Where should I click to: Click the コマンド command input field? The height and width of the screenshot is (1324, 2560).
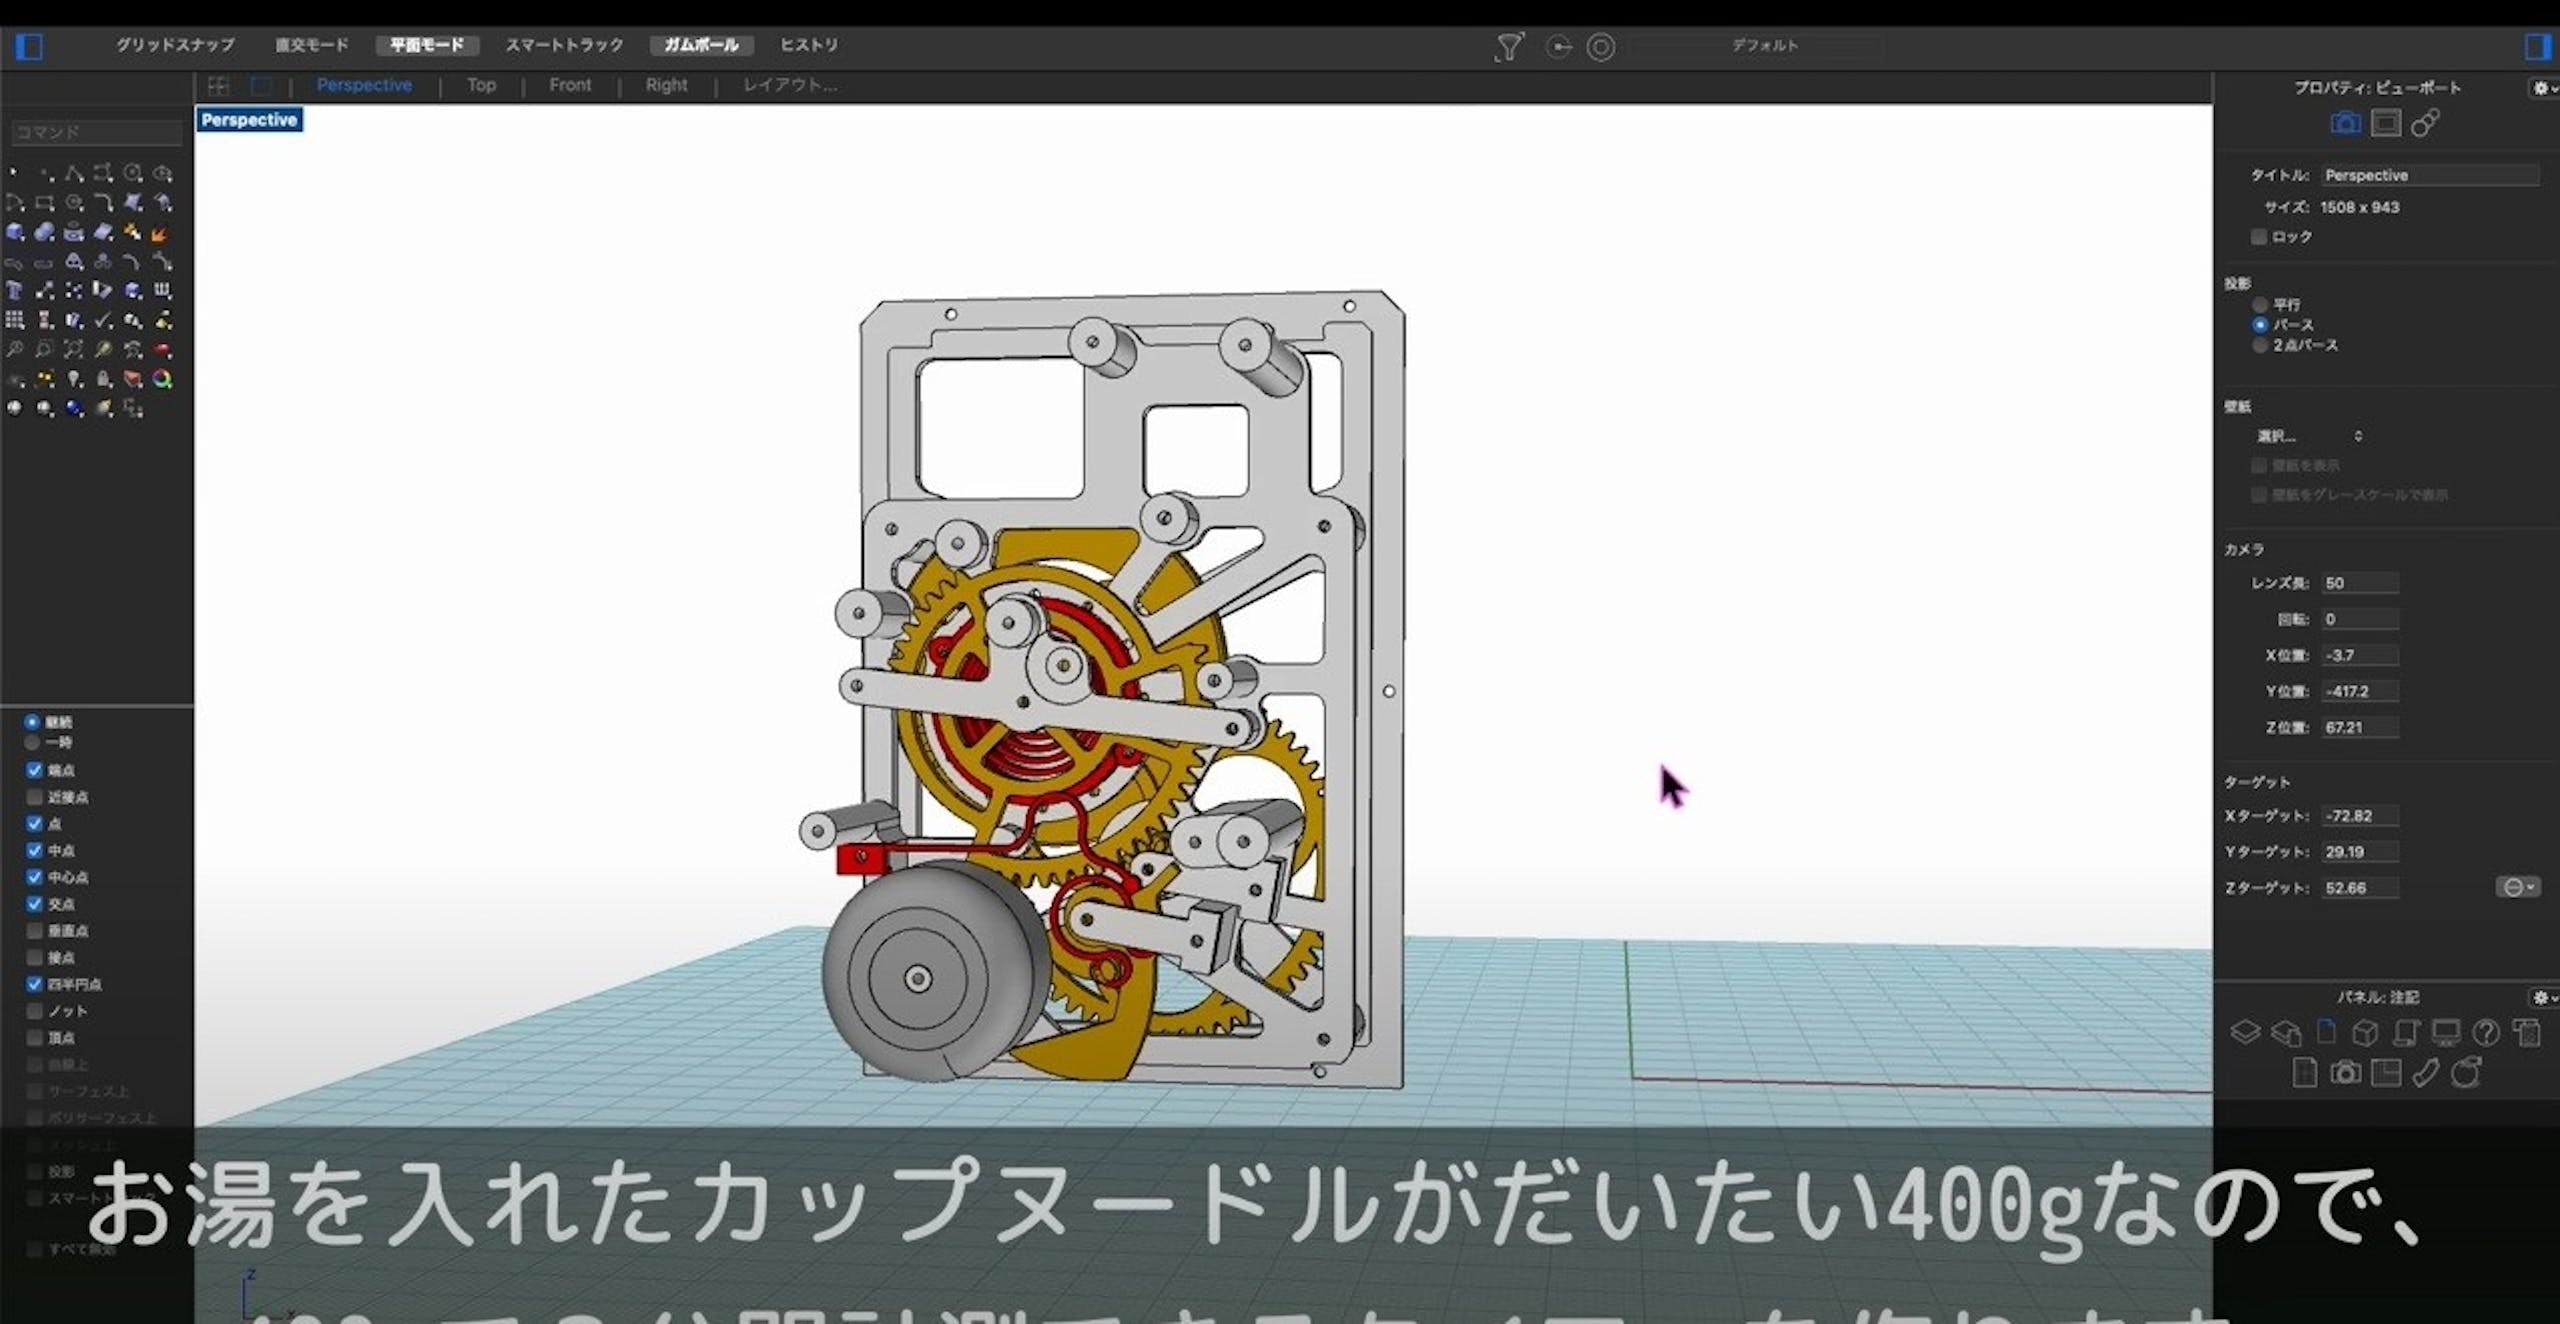97,132
